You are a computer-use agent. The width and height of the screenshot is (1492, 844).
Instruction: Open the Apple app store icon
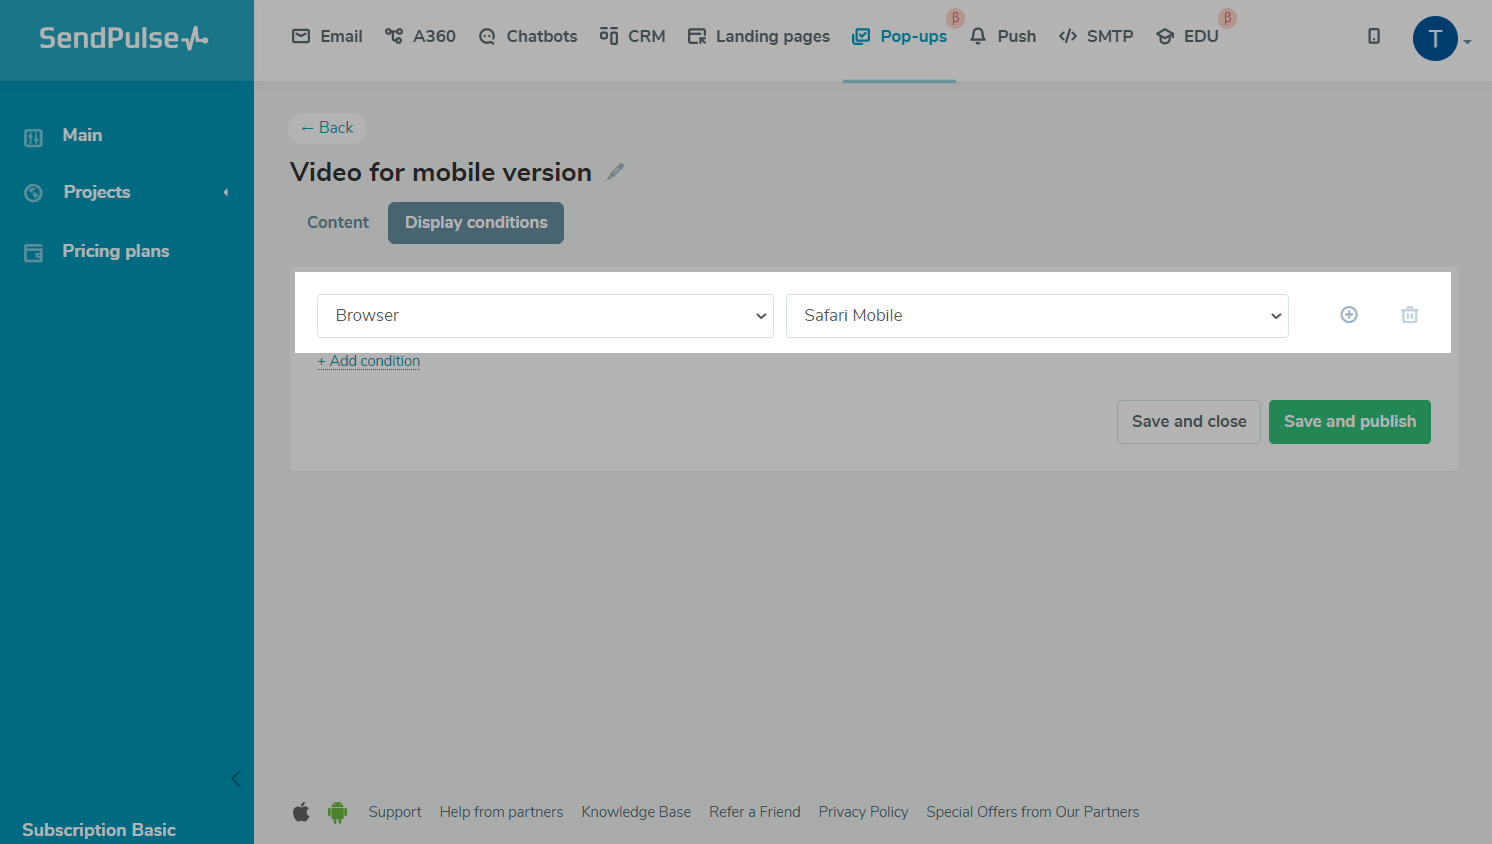coord(301,812)
